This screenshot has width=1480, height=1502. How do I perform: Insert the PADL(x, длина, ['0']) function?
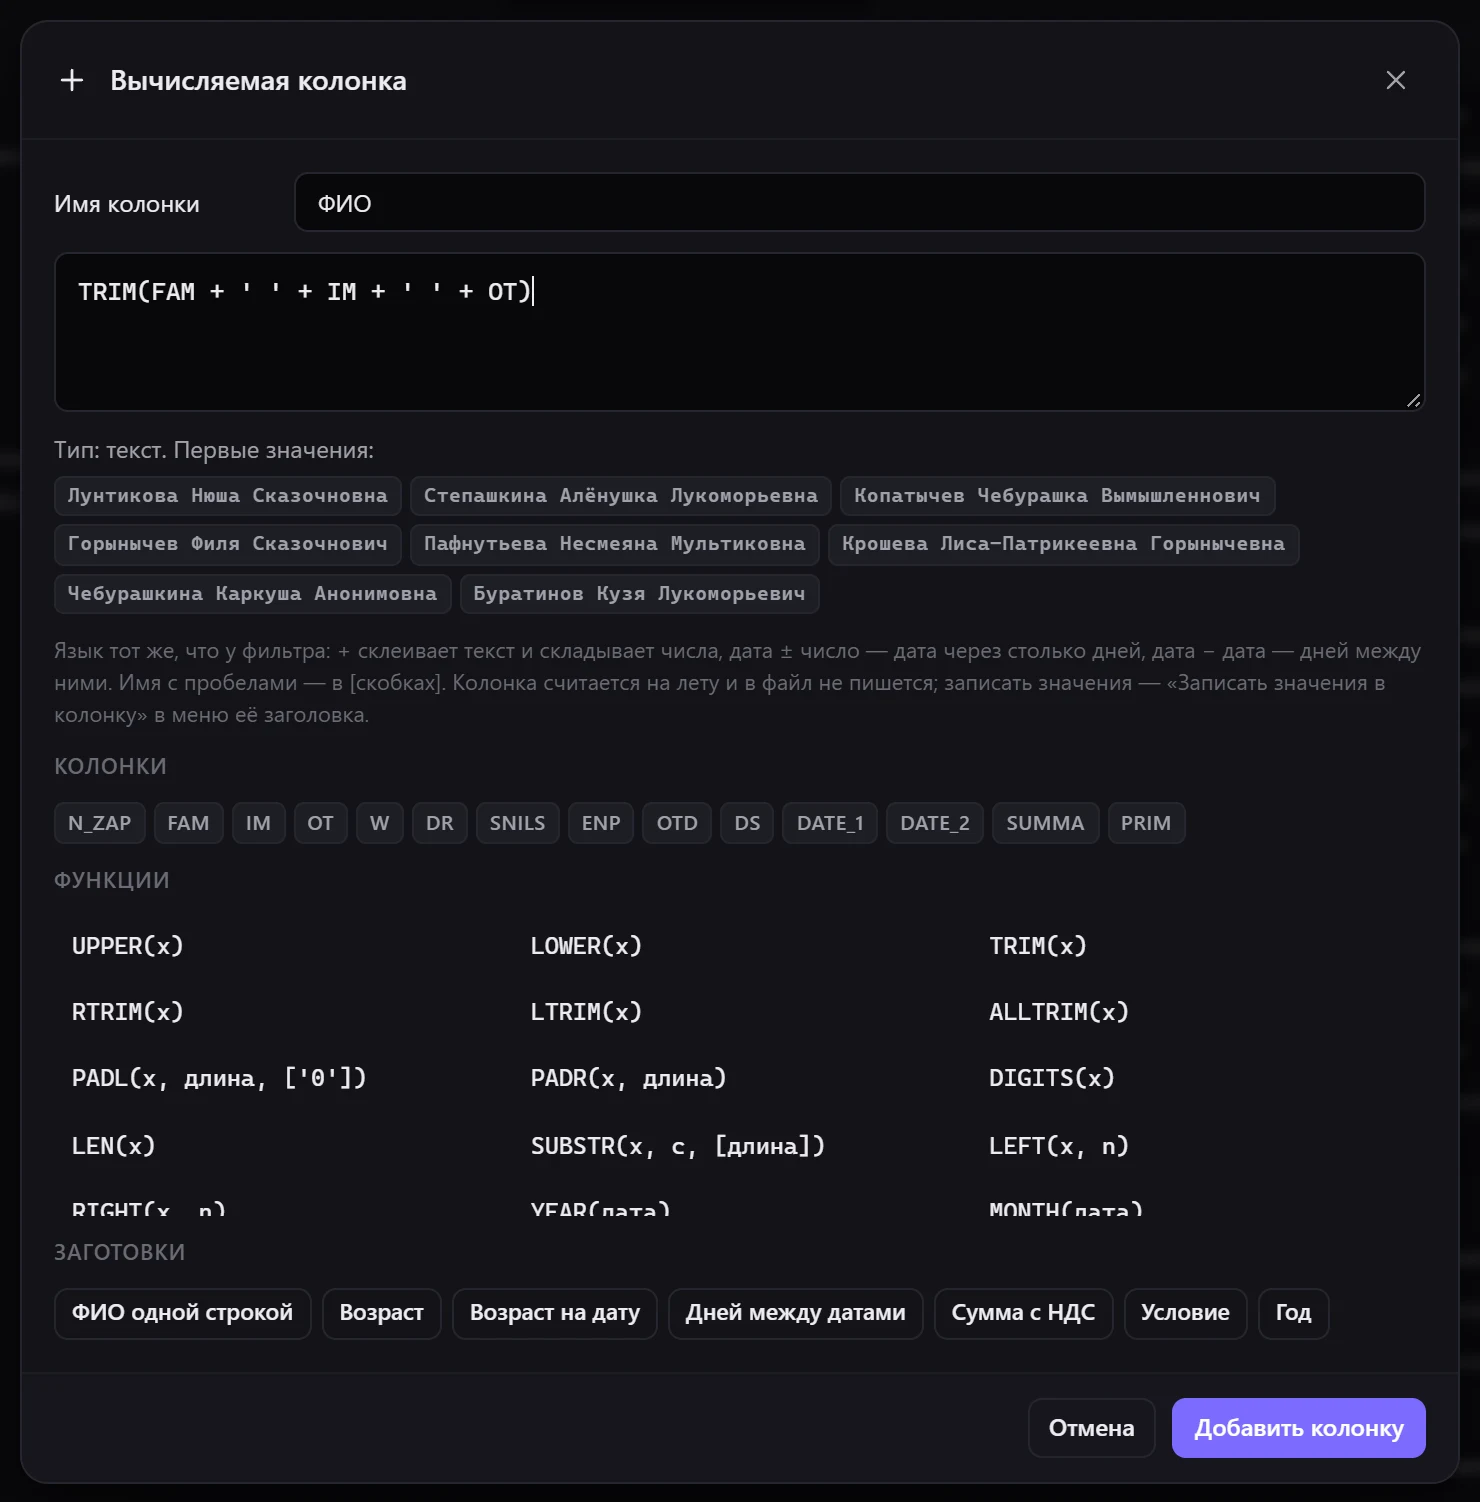click(x=219, y=1078)
